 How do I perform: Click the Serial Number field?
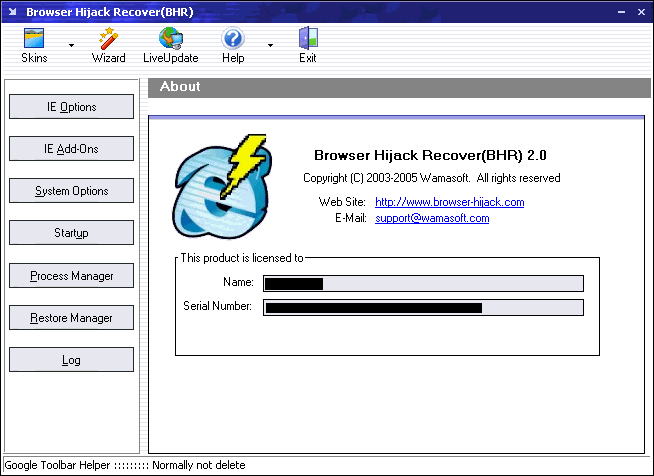coord(423,307)
